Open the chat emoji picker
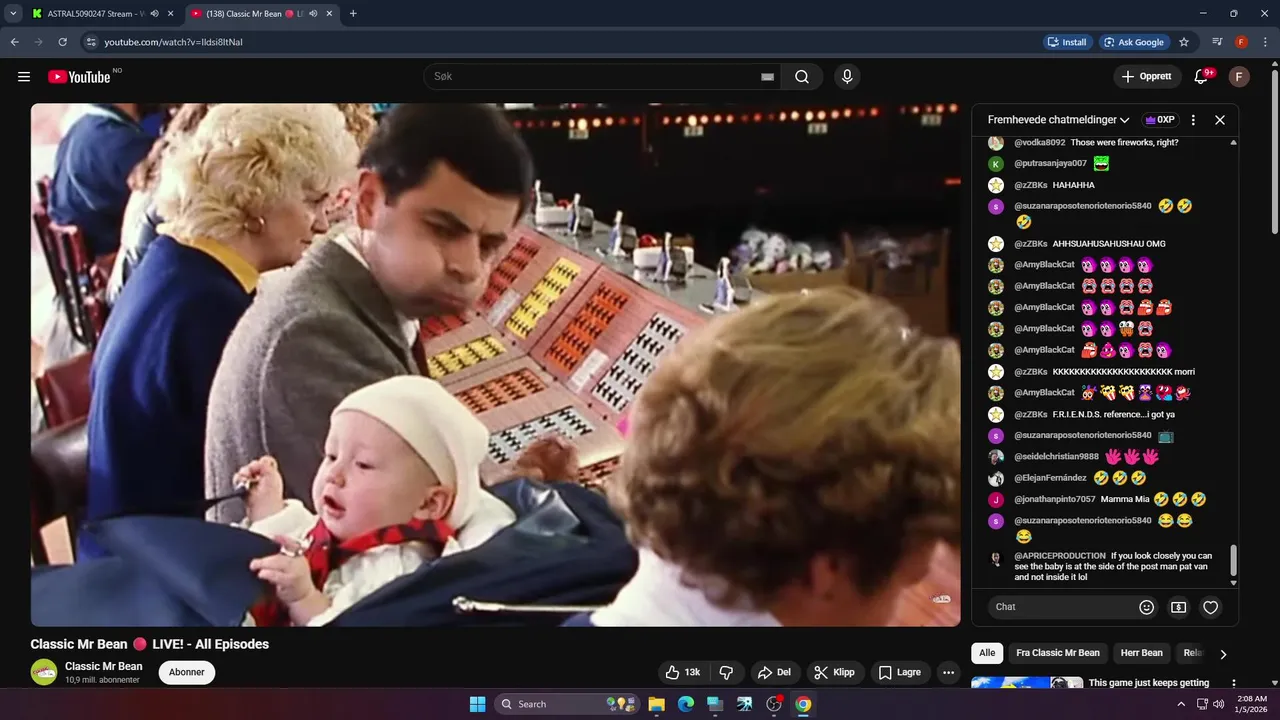Viewport: 1280px width, 720px height. [1147, 607]
